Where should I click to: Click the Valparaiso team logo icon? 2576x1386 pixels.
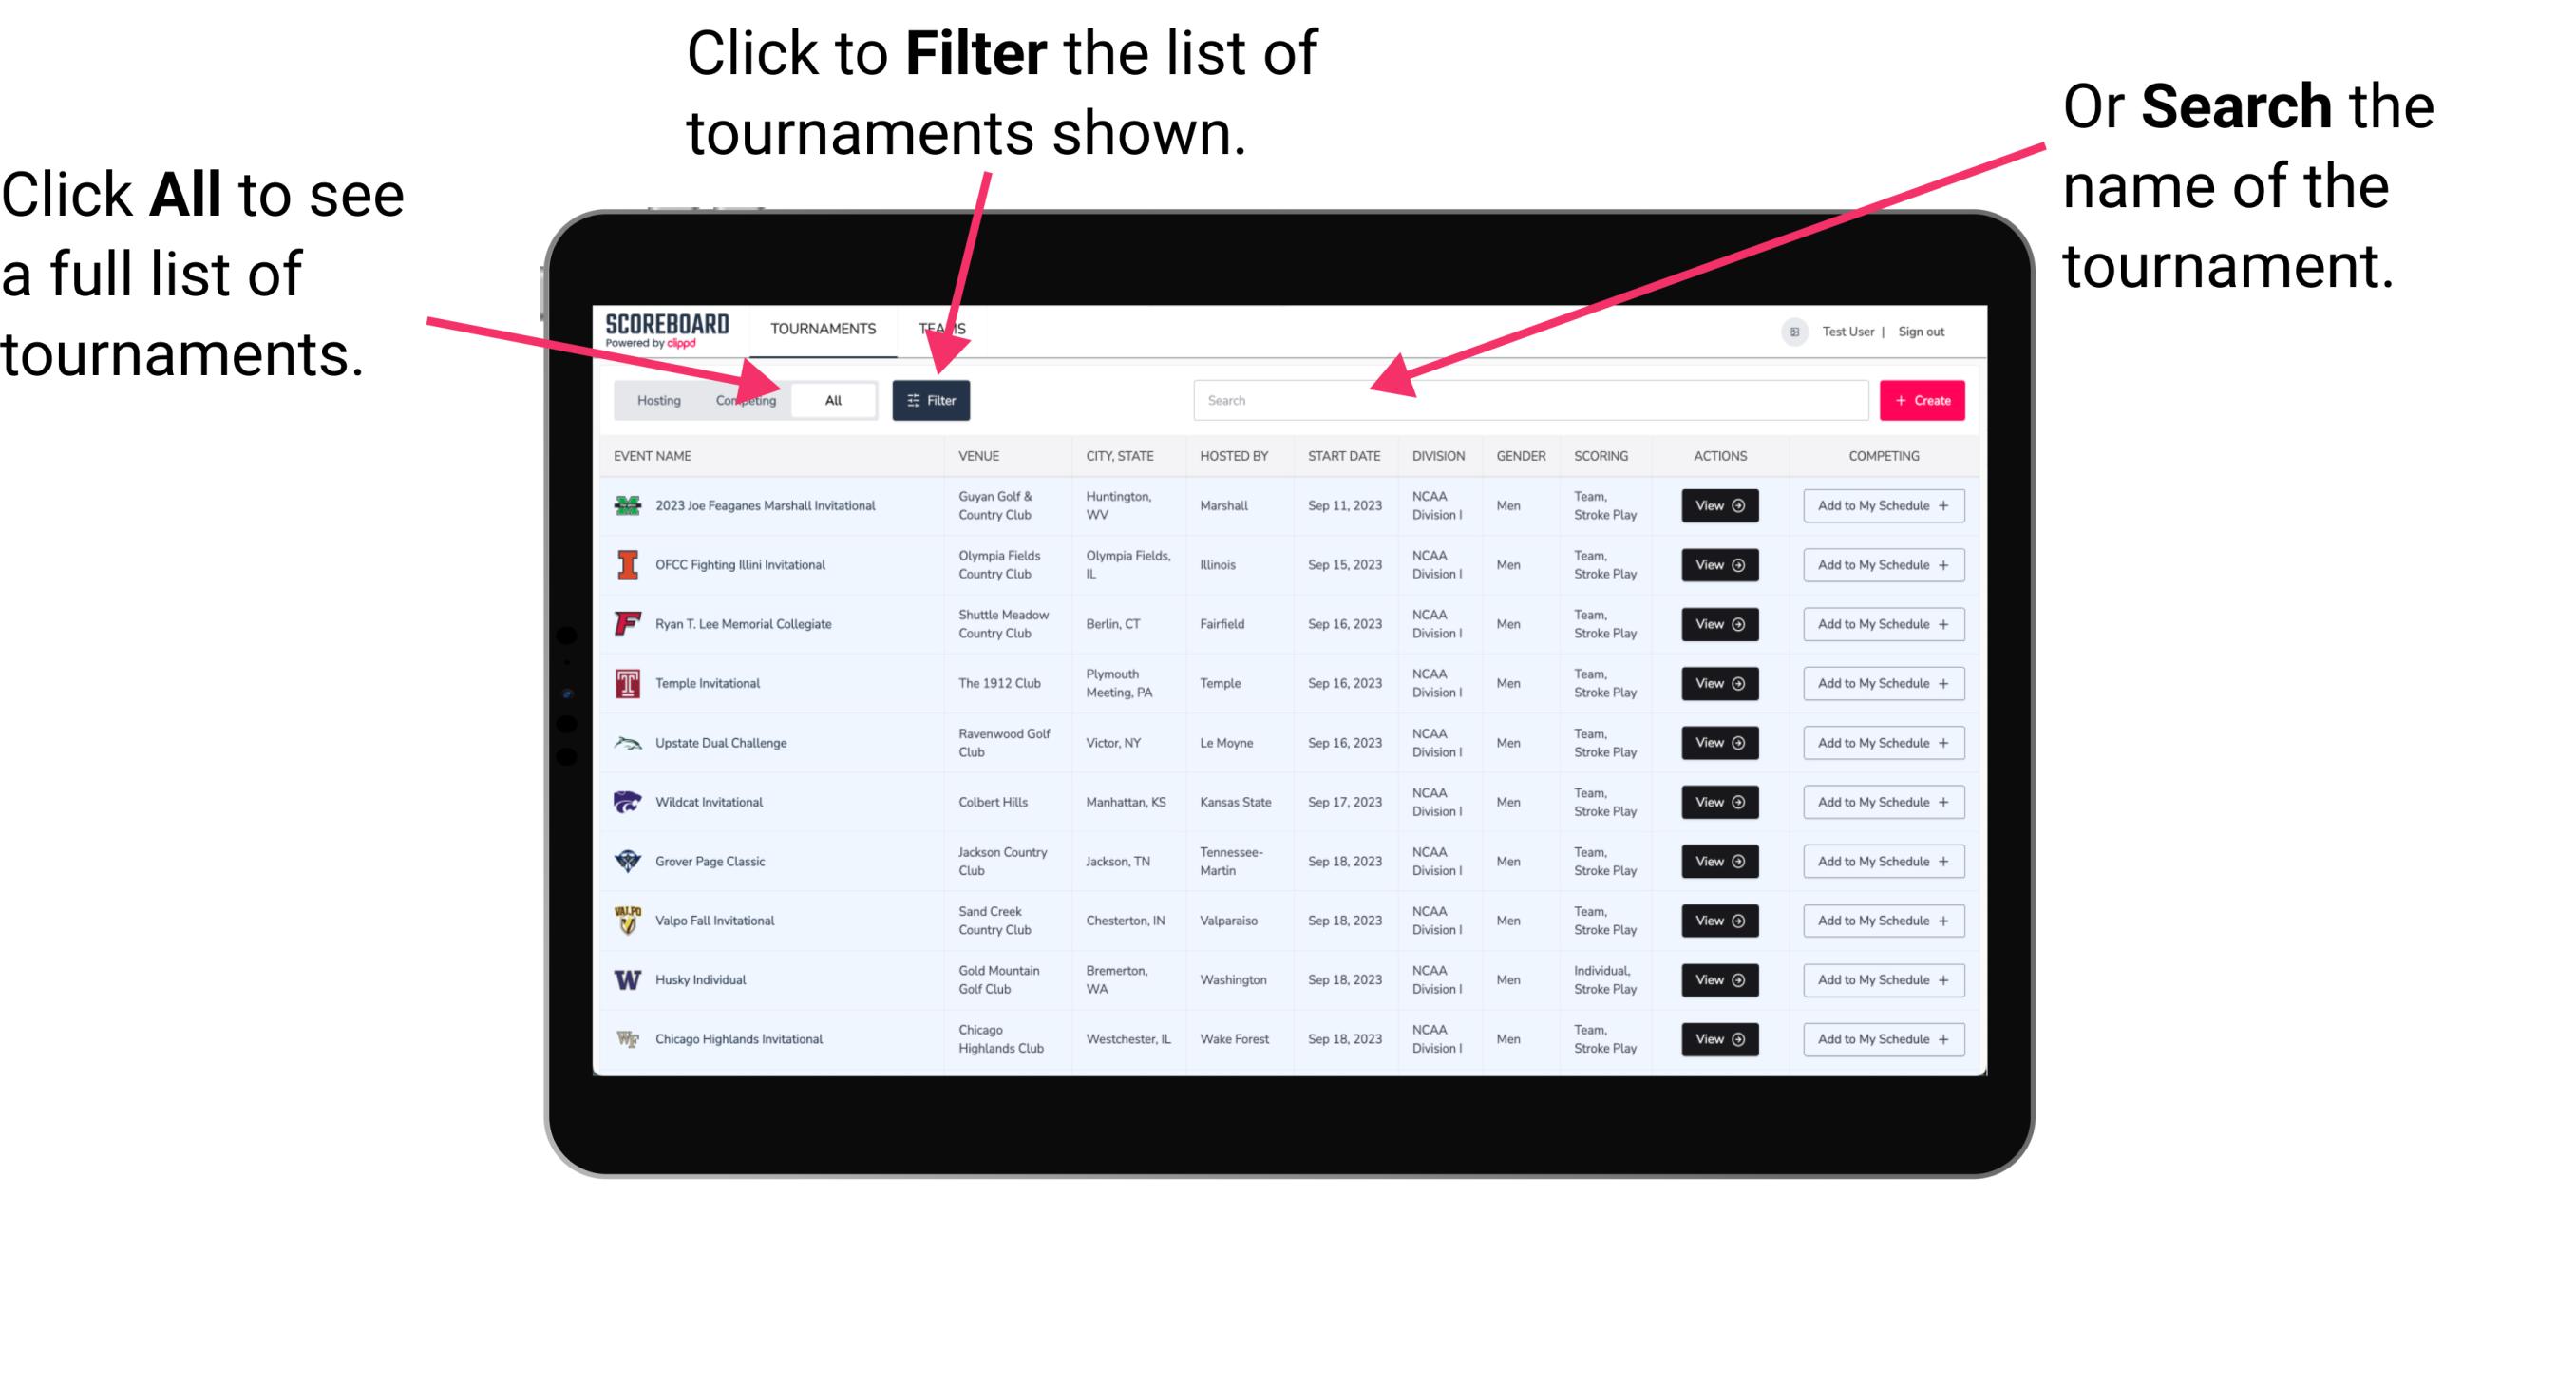point(626,920)
